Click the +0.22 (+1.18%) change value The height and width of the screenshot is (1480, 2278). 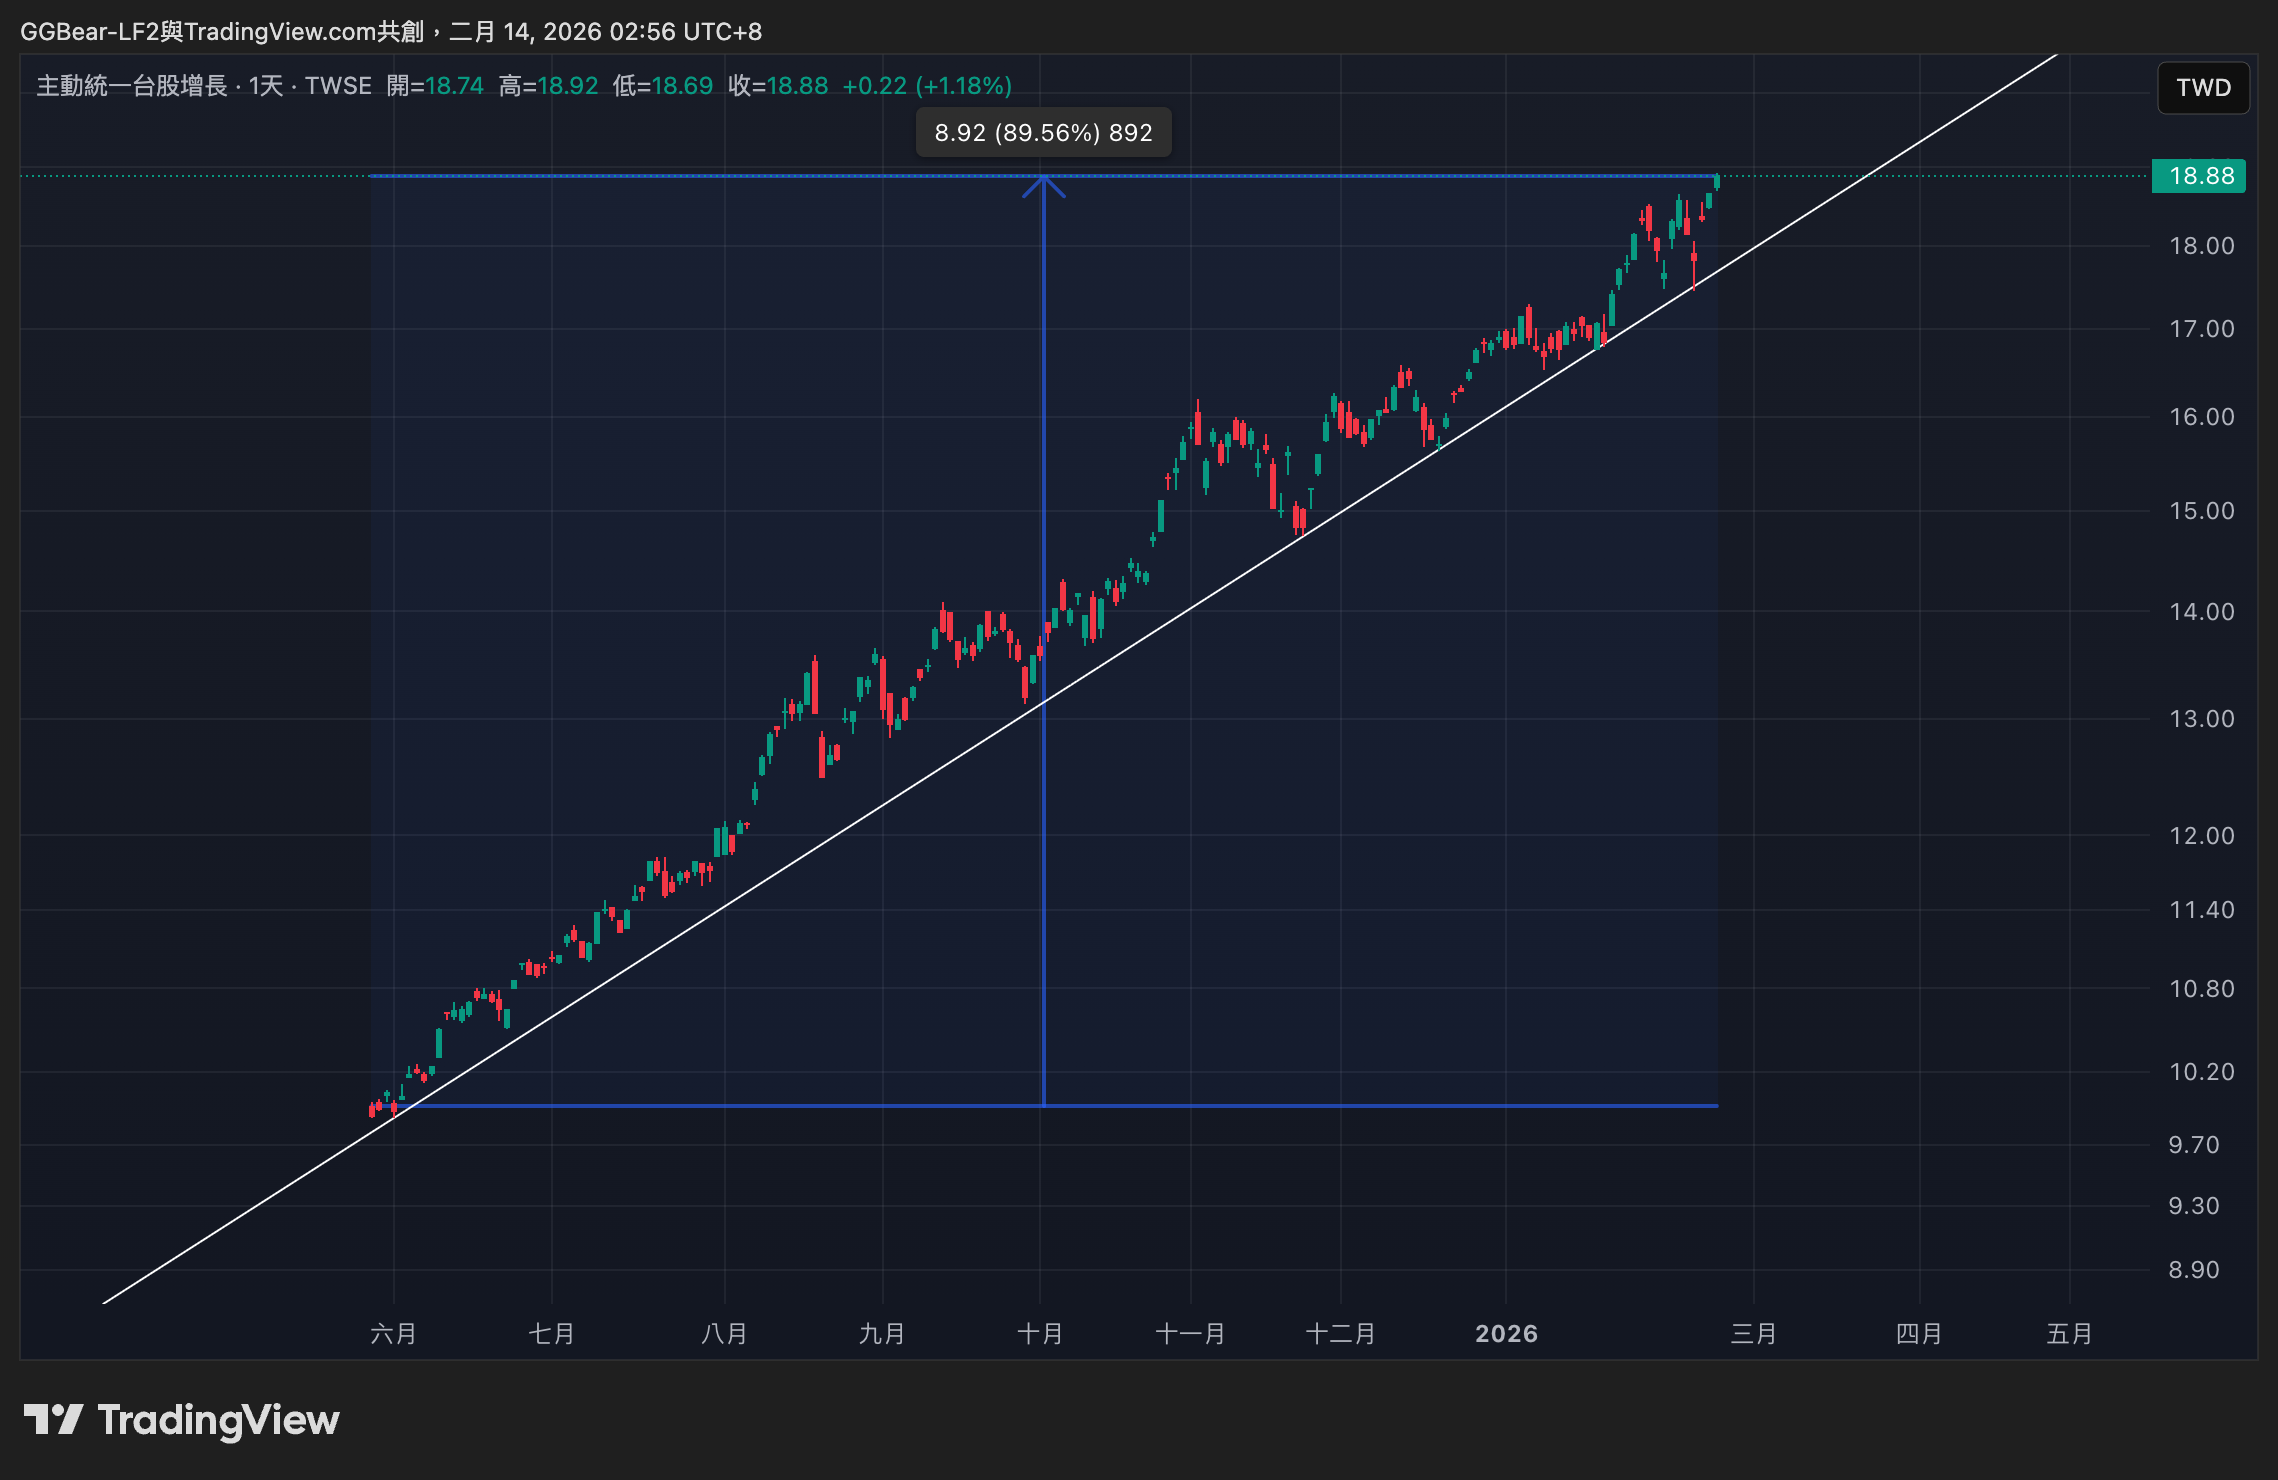point(927,86)
